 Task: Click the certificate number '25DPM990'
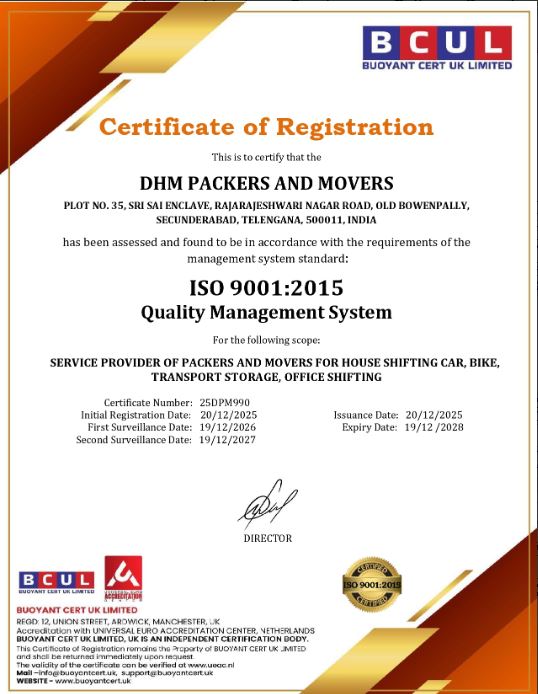click(224, 402)
